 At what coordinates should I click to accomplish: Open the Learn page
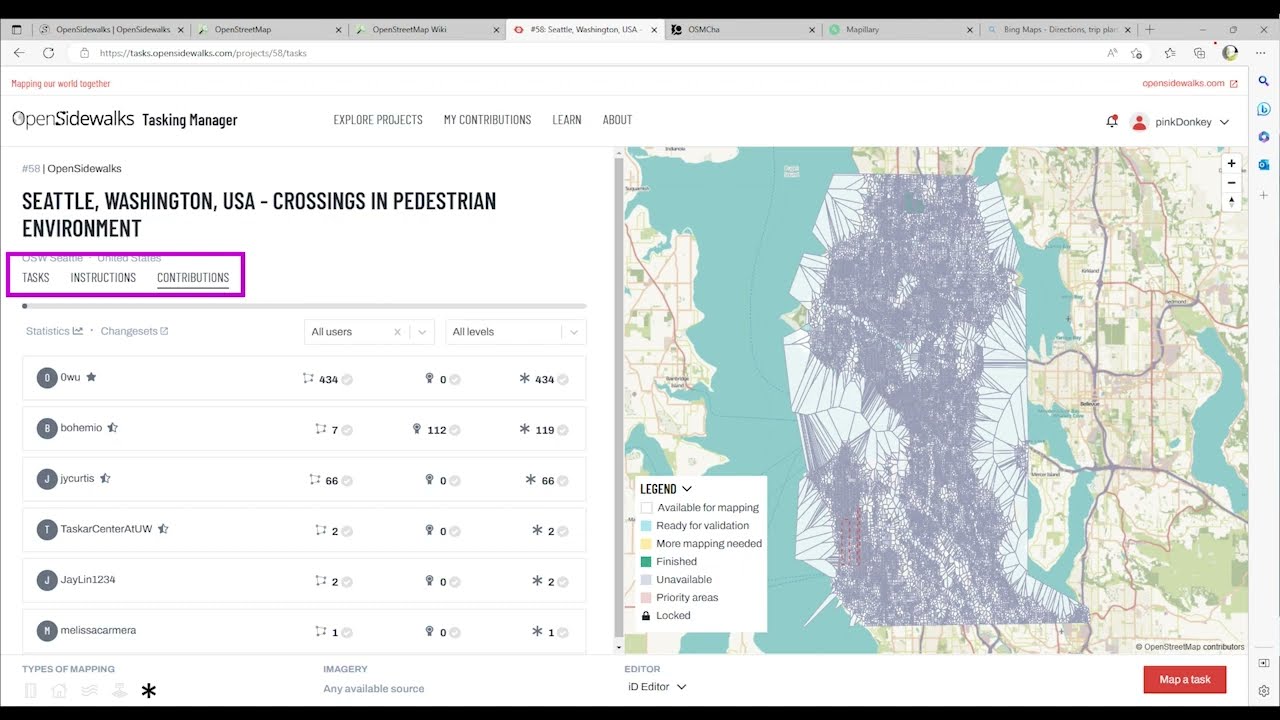(567, 120)
